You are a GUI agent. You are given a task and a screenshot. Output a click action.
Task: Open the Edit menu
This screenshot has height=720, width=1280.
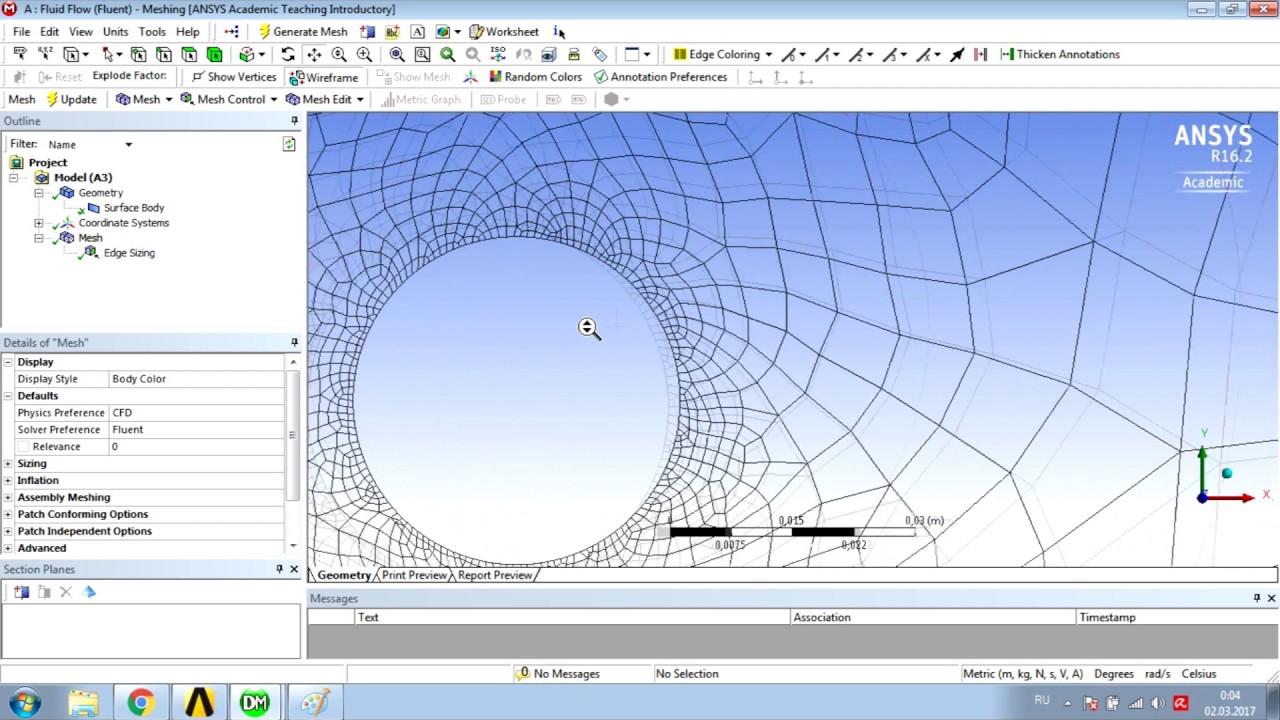49,31
